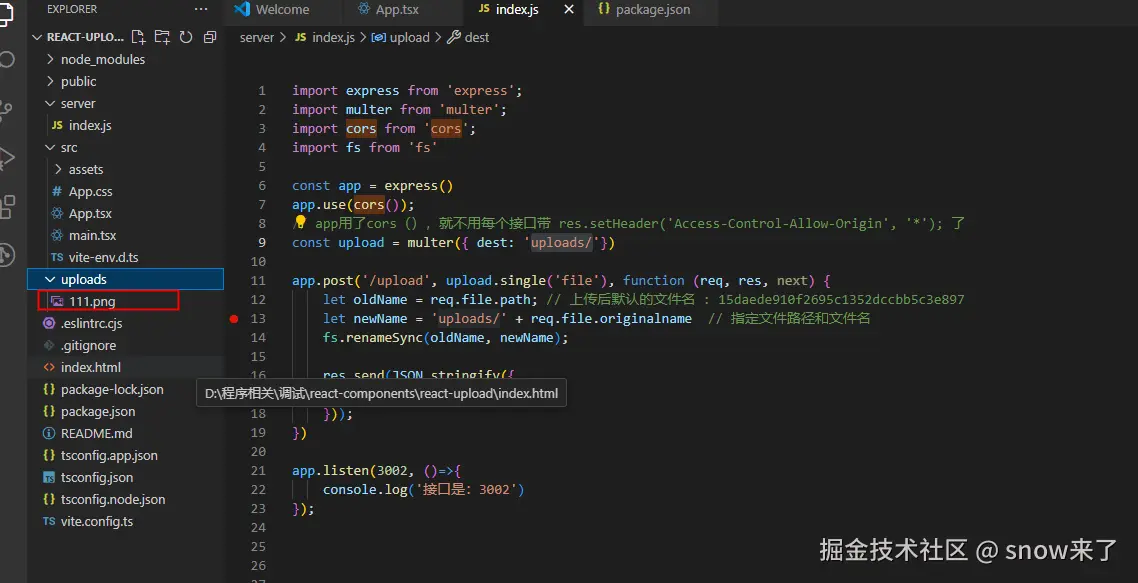
Task: Click line number 21 in the gutter
Action: [258, 470]
